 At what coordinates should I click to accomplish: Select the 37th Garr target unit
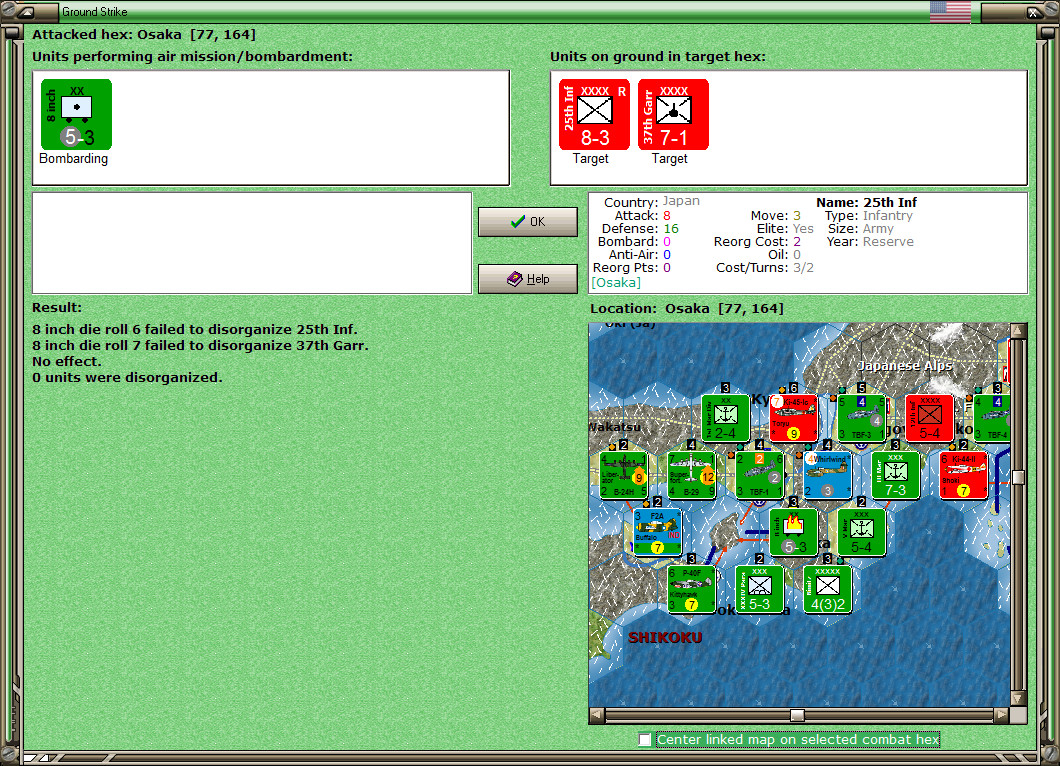point(673,114)
